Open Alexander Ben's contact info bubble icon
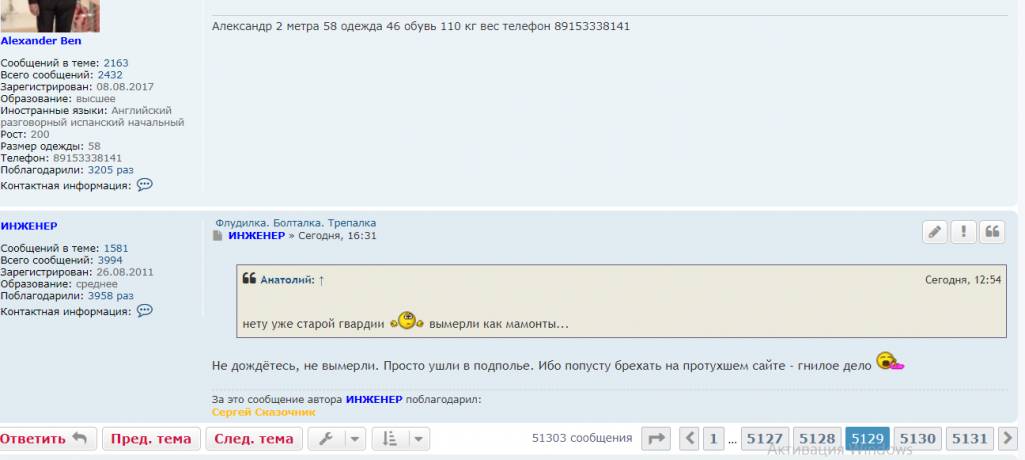The width and height of the screenshot is (1025, 460). click(x=145, y=185)
